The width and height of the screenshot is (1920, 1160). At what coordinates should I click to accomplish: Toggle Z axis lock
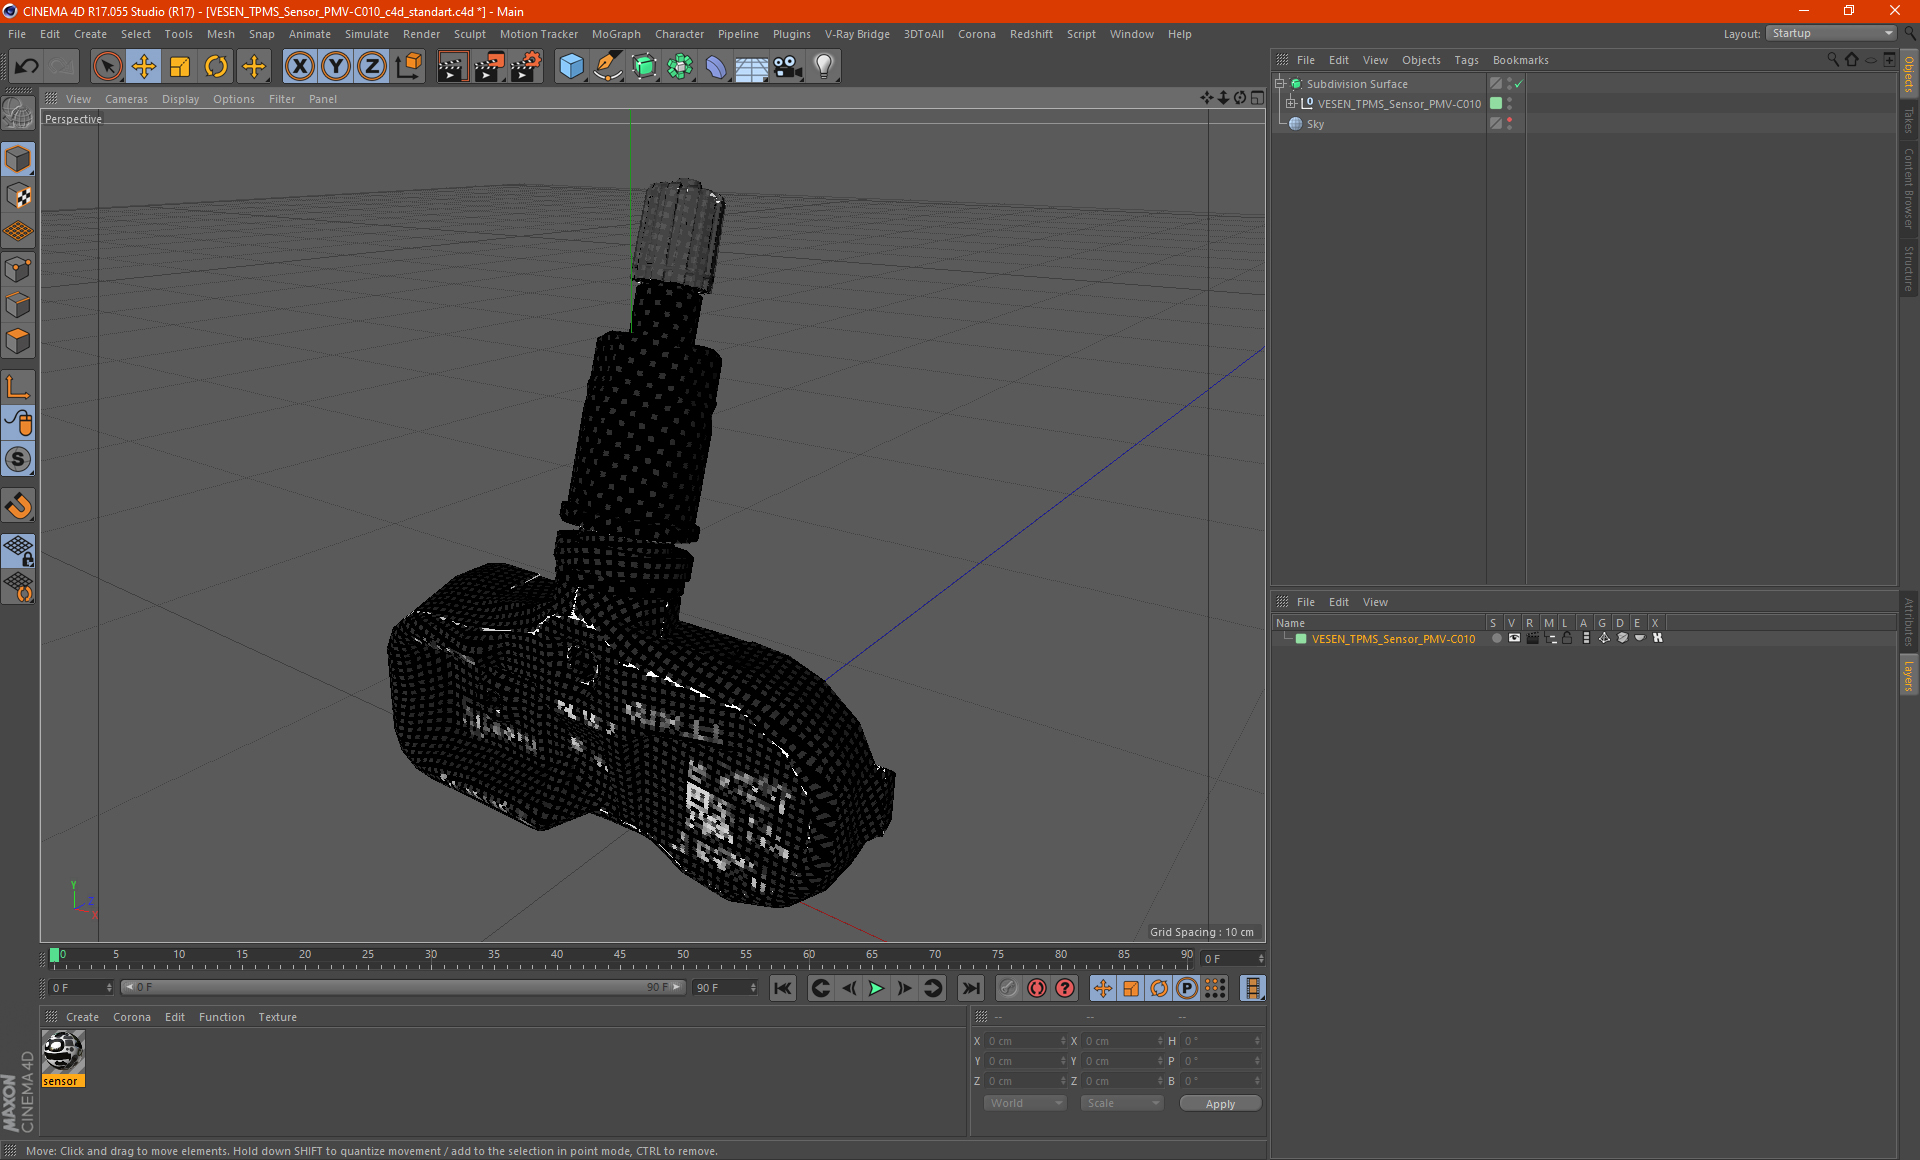tap(372, 67)
